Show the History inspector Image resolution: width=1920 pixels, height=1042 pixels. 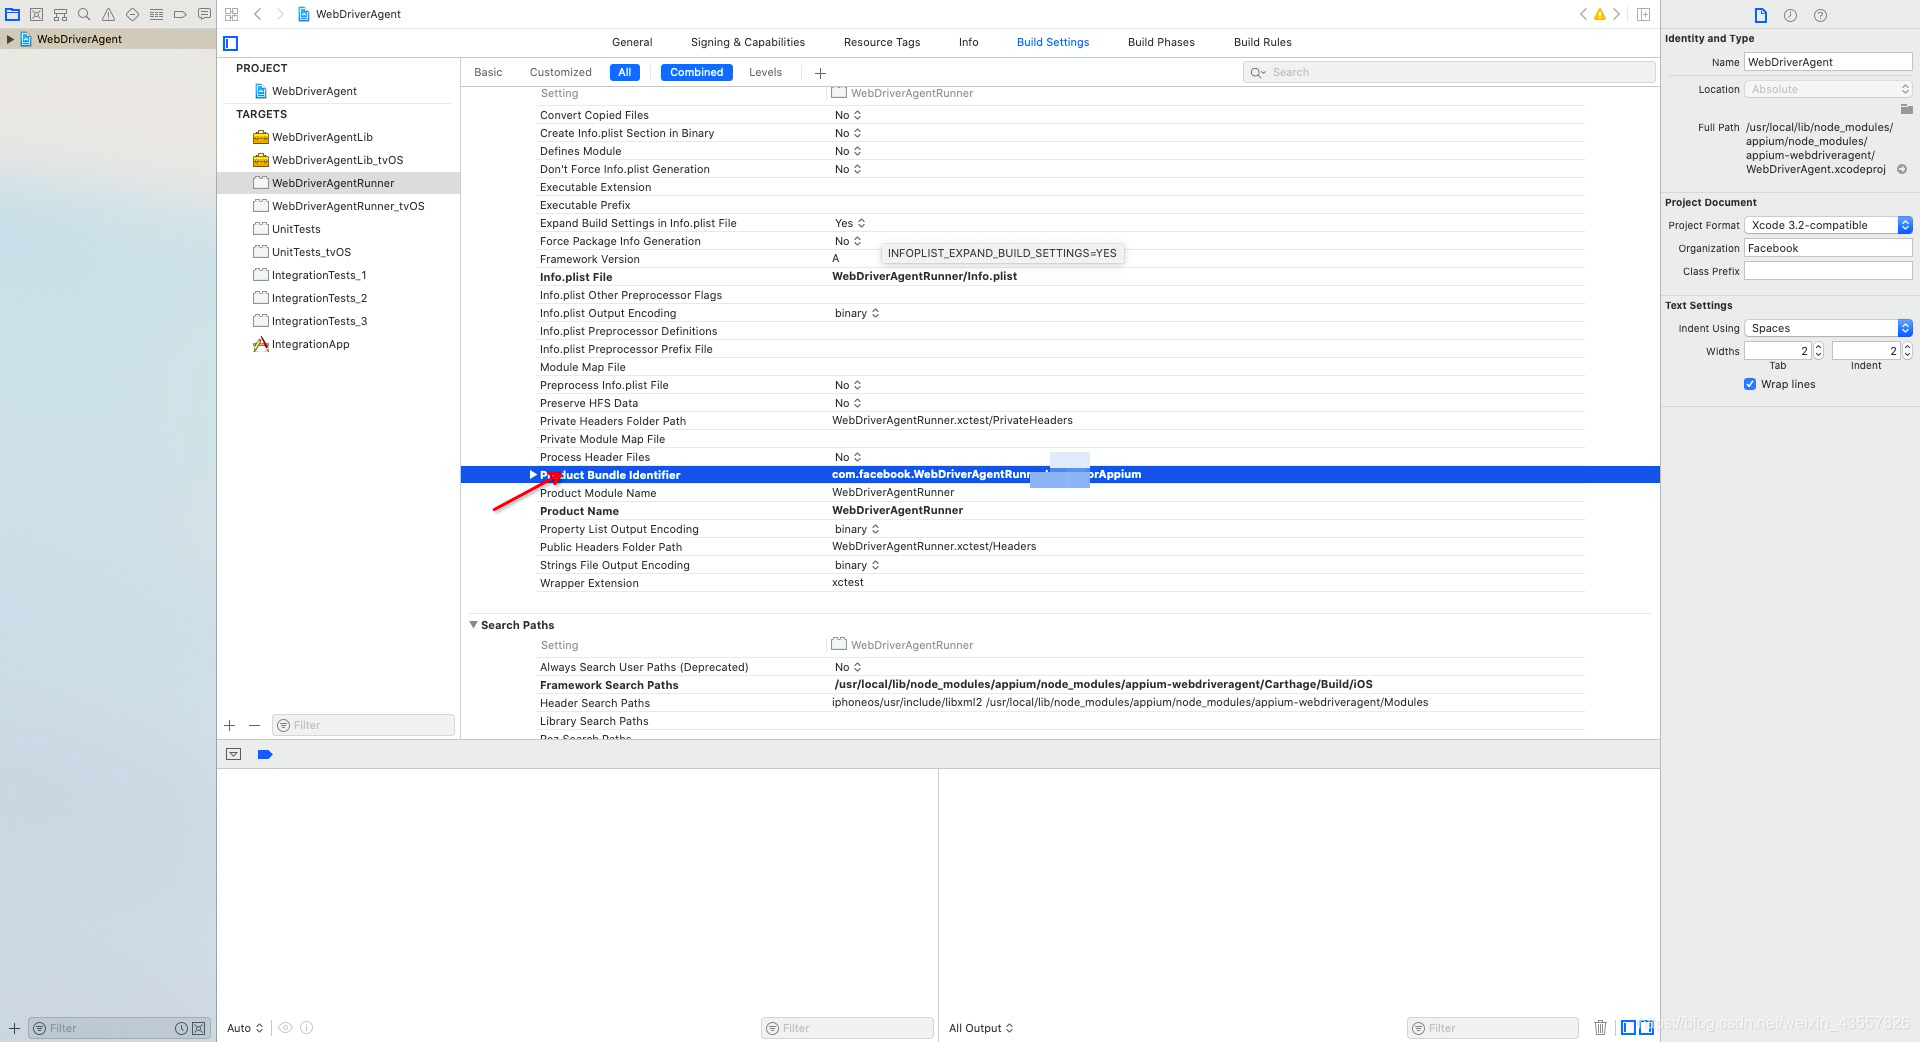1790,15
